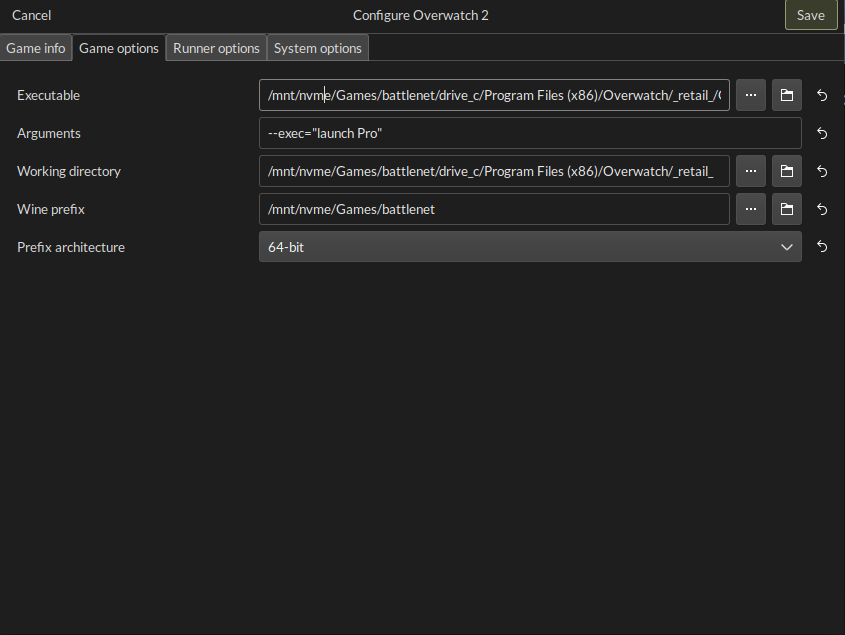Select the Game options tab
Screen dimensions: 845x635
tap(119, 48)
